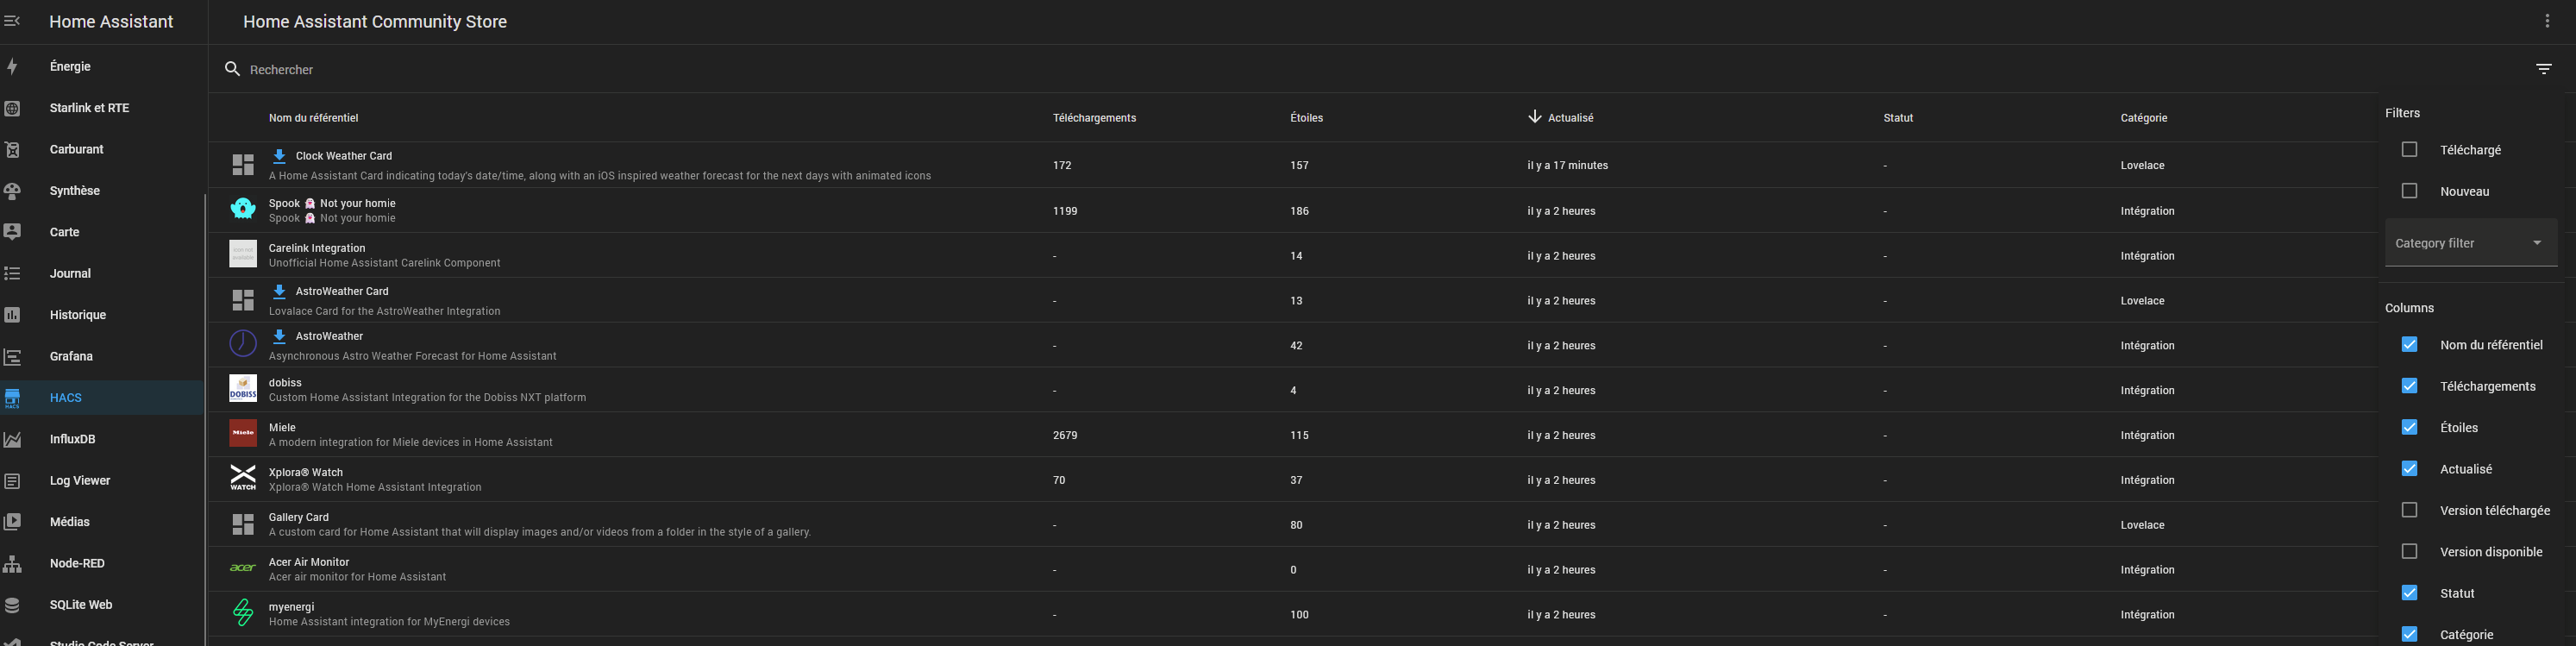Click download count 1199 for Spook
This screenshot has height=646, width=2576.
[x=1065, y=211]
